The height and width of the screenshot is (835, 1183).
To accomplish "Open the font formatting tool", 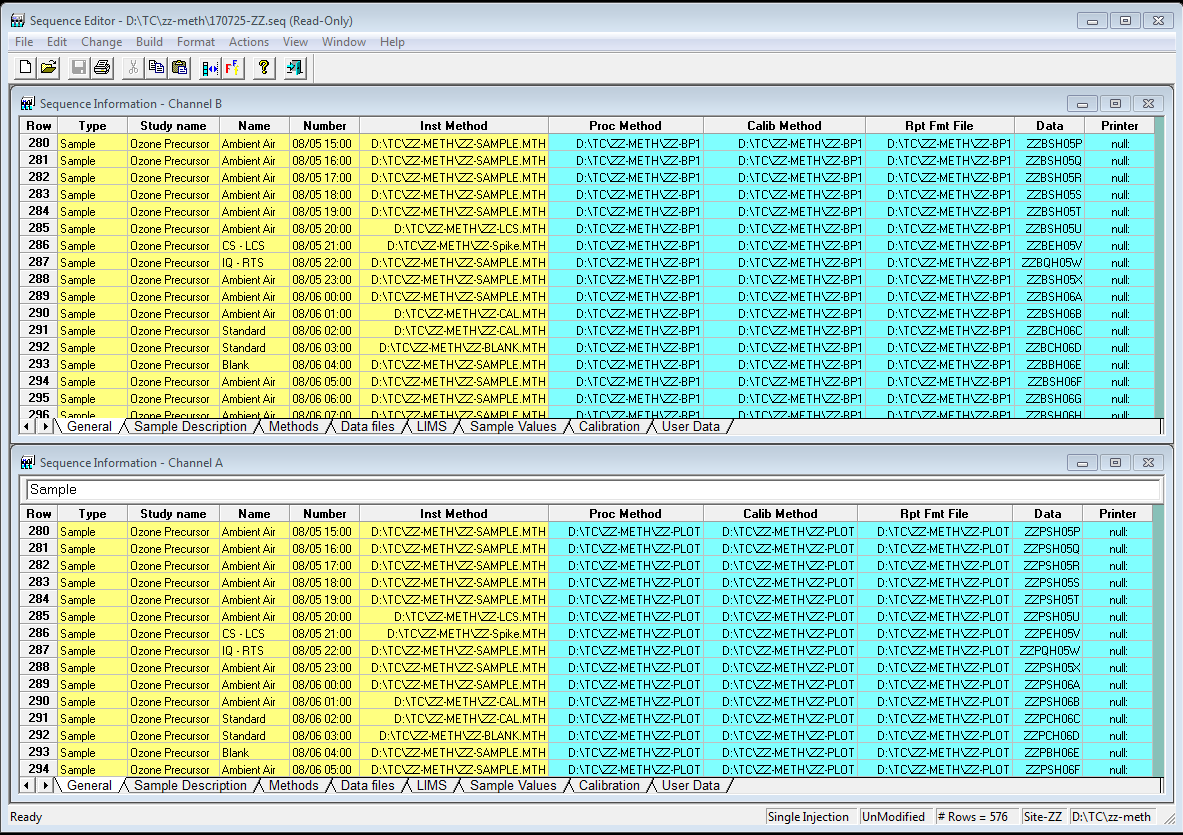I will (x=233, y=67).
